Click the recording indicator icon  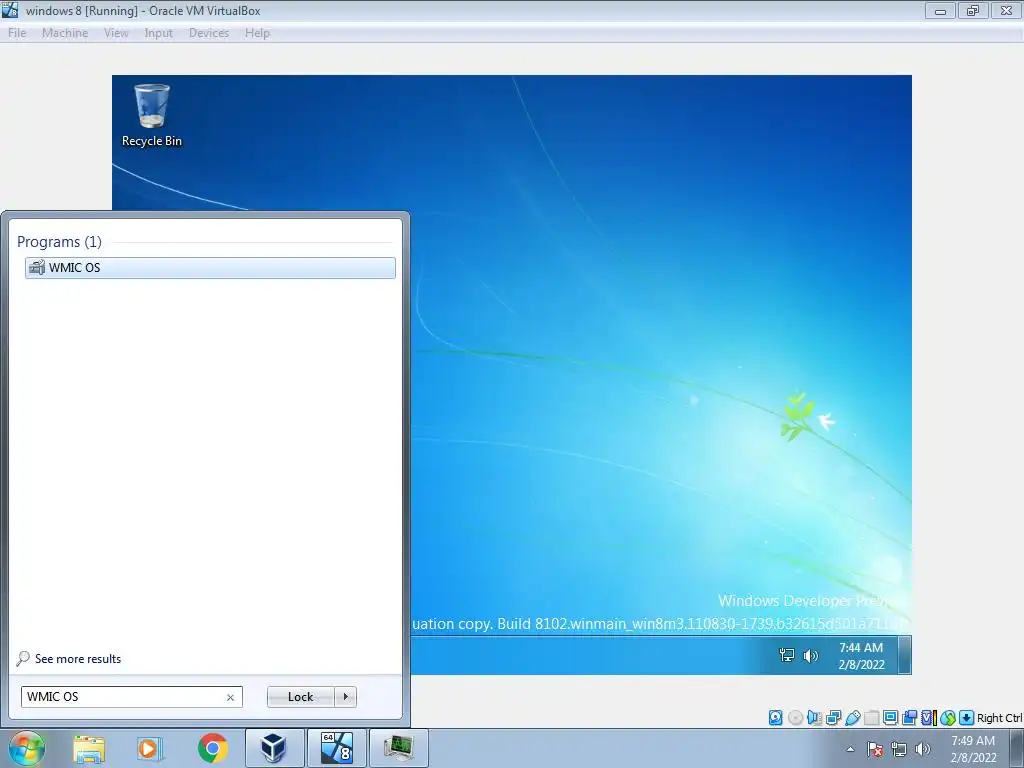[909, 718]
